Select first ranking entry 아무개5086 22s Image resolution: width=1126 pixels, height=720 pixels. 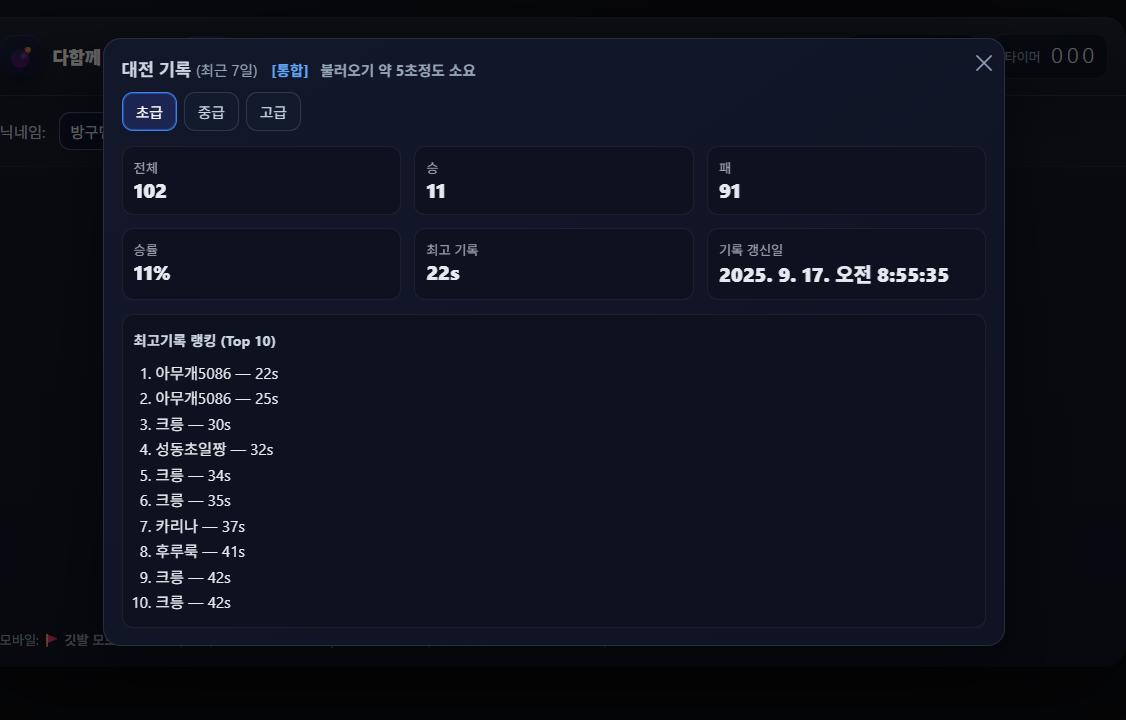208,373
